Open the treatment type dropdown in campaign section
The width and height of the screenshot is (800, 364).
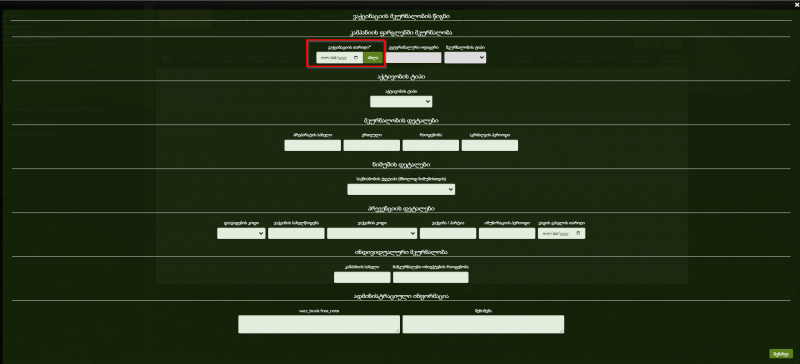click(465, 58)
